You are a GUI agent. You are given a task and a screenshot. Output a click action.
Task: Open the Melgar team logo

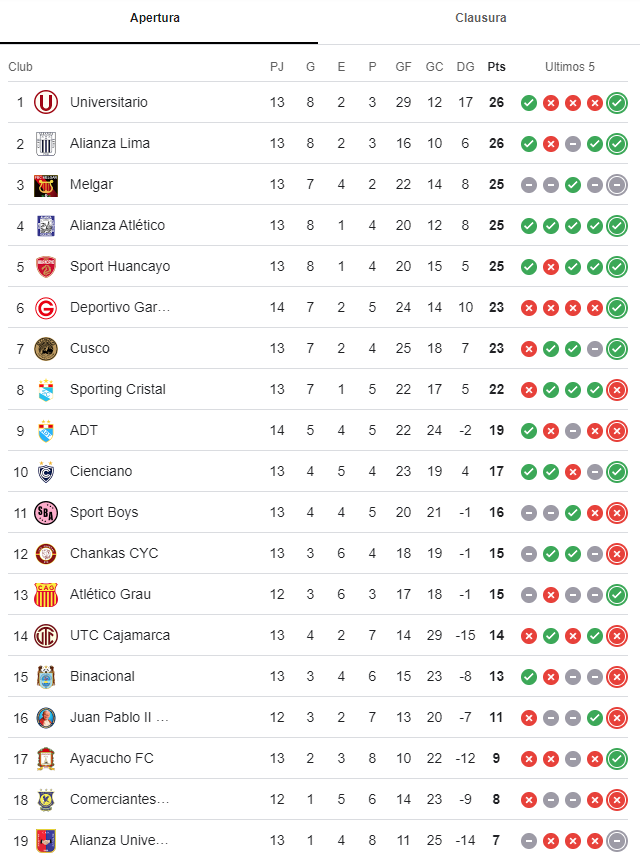click(46, 184)
